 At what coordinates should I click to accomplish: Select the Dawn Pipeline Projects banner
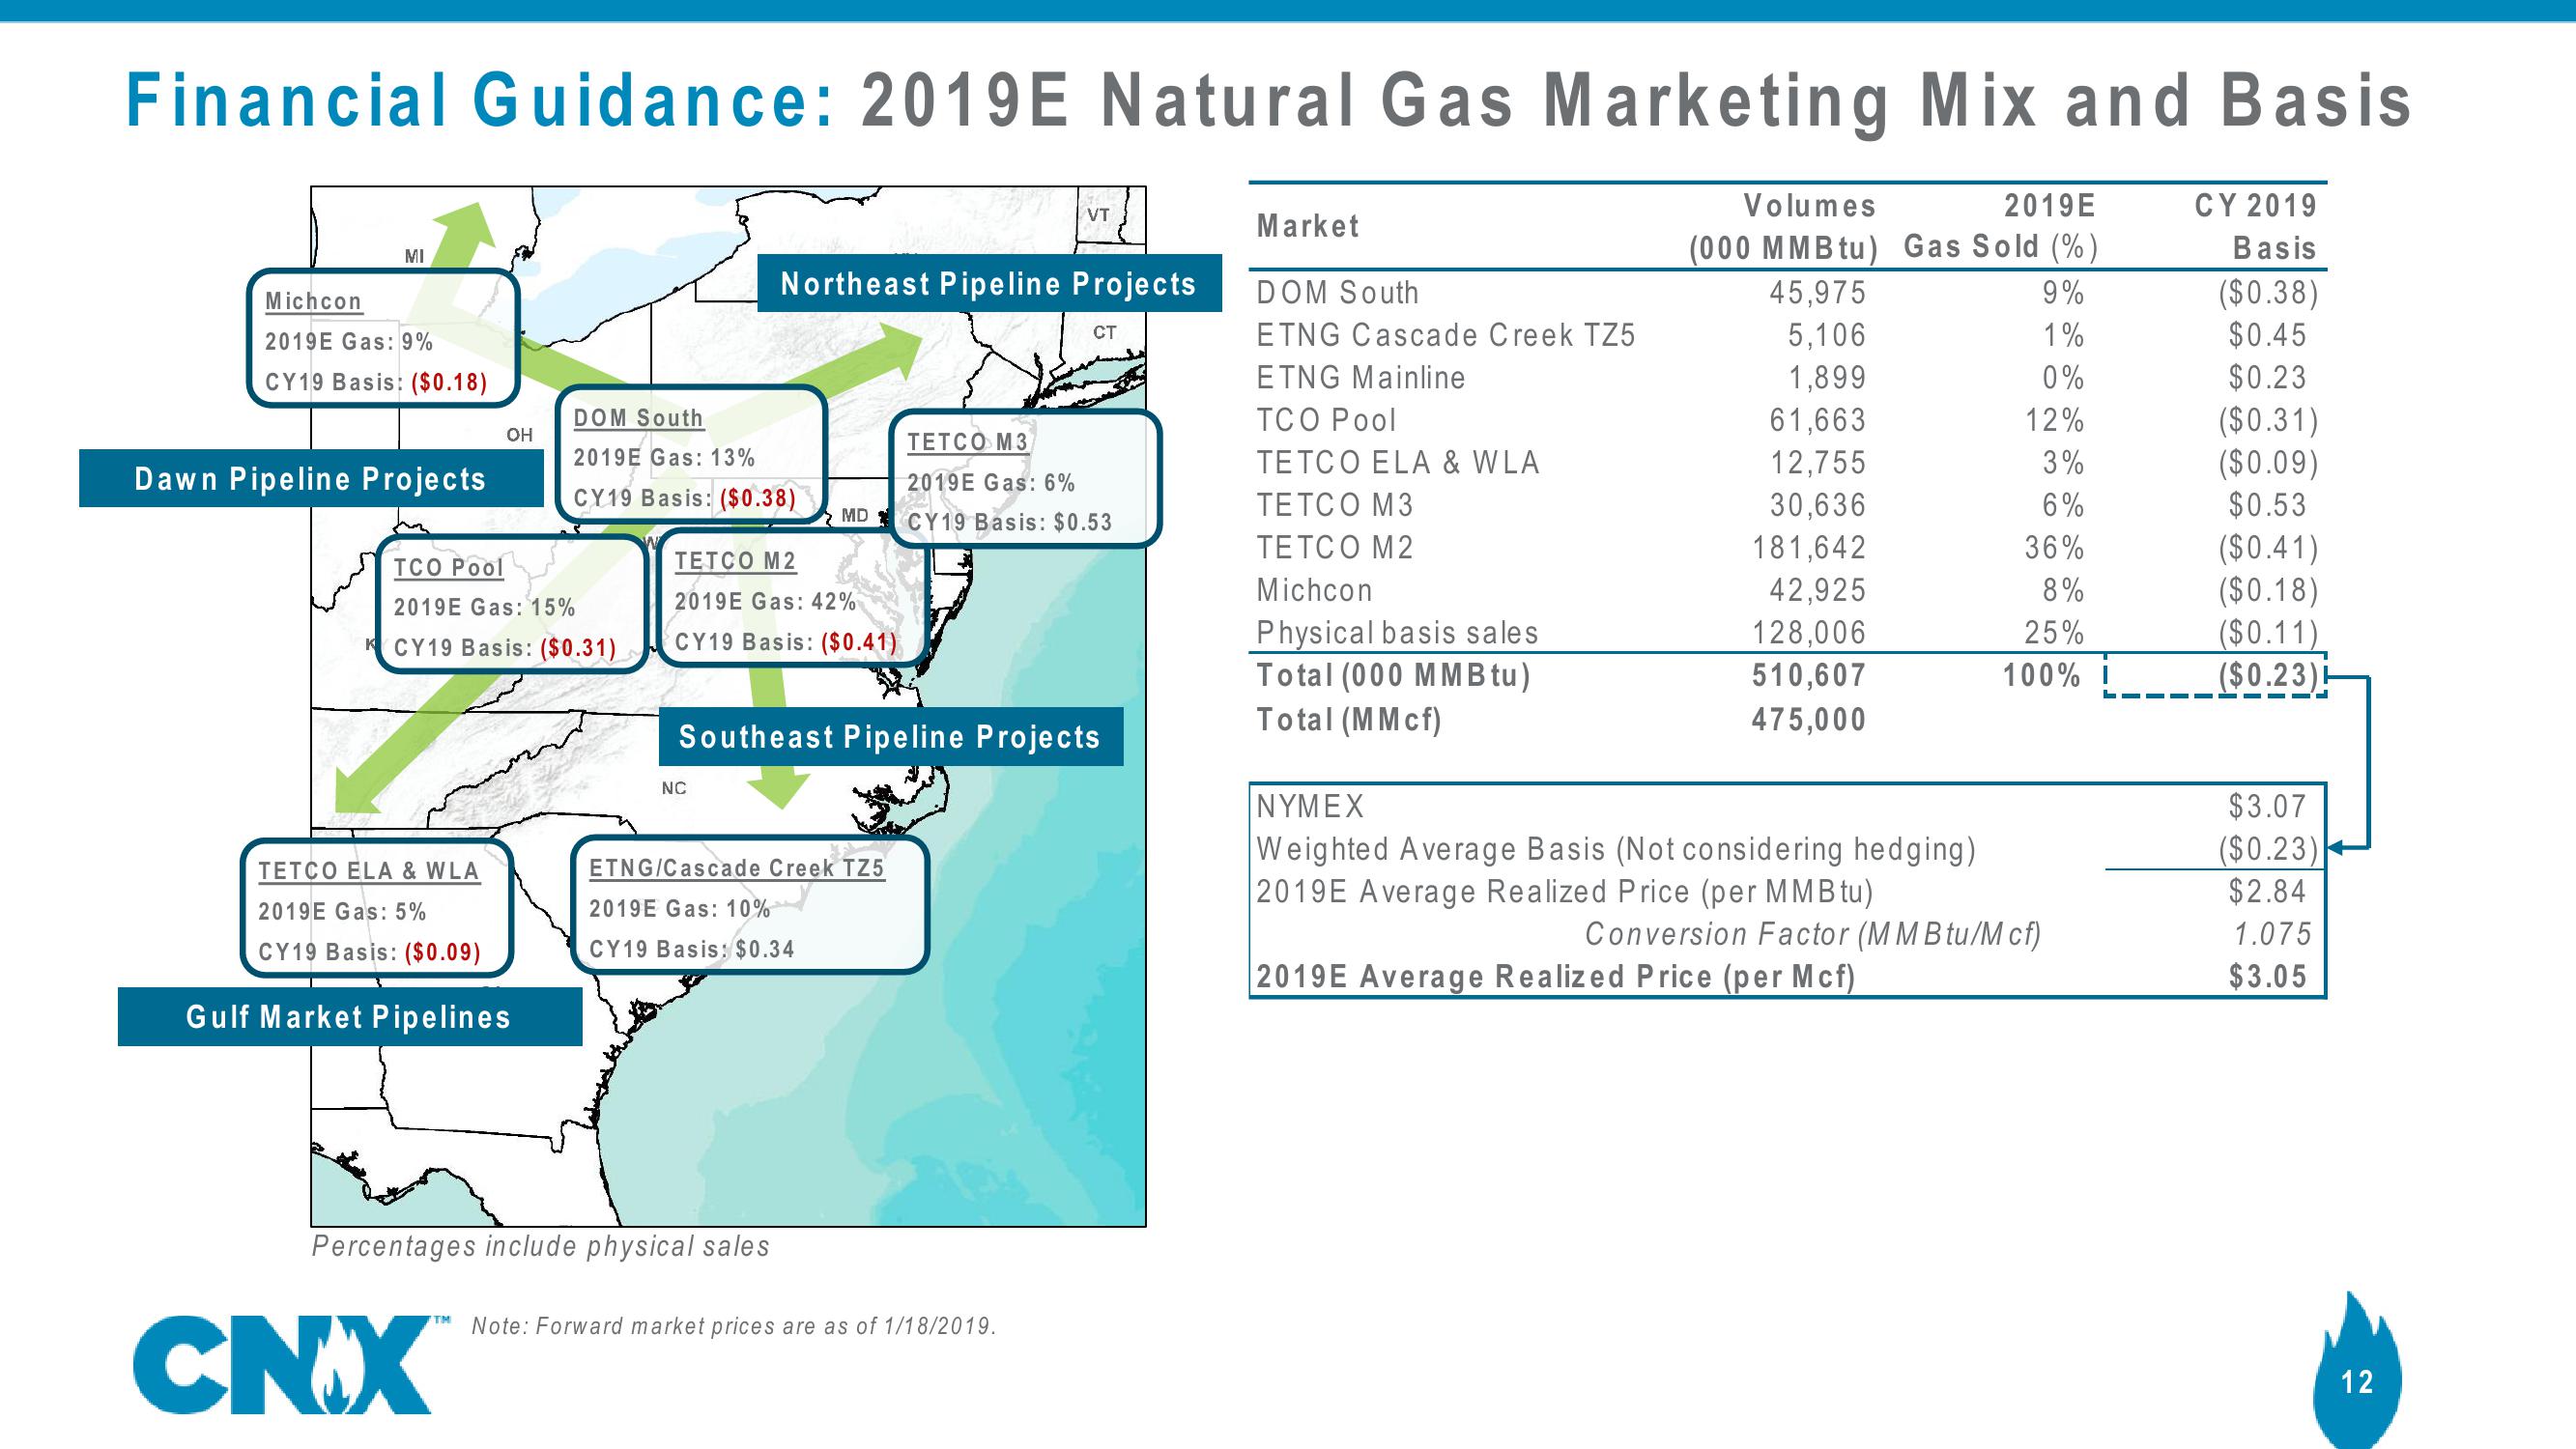click(x=311, y=478)
